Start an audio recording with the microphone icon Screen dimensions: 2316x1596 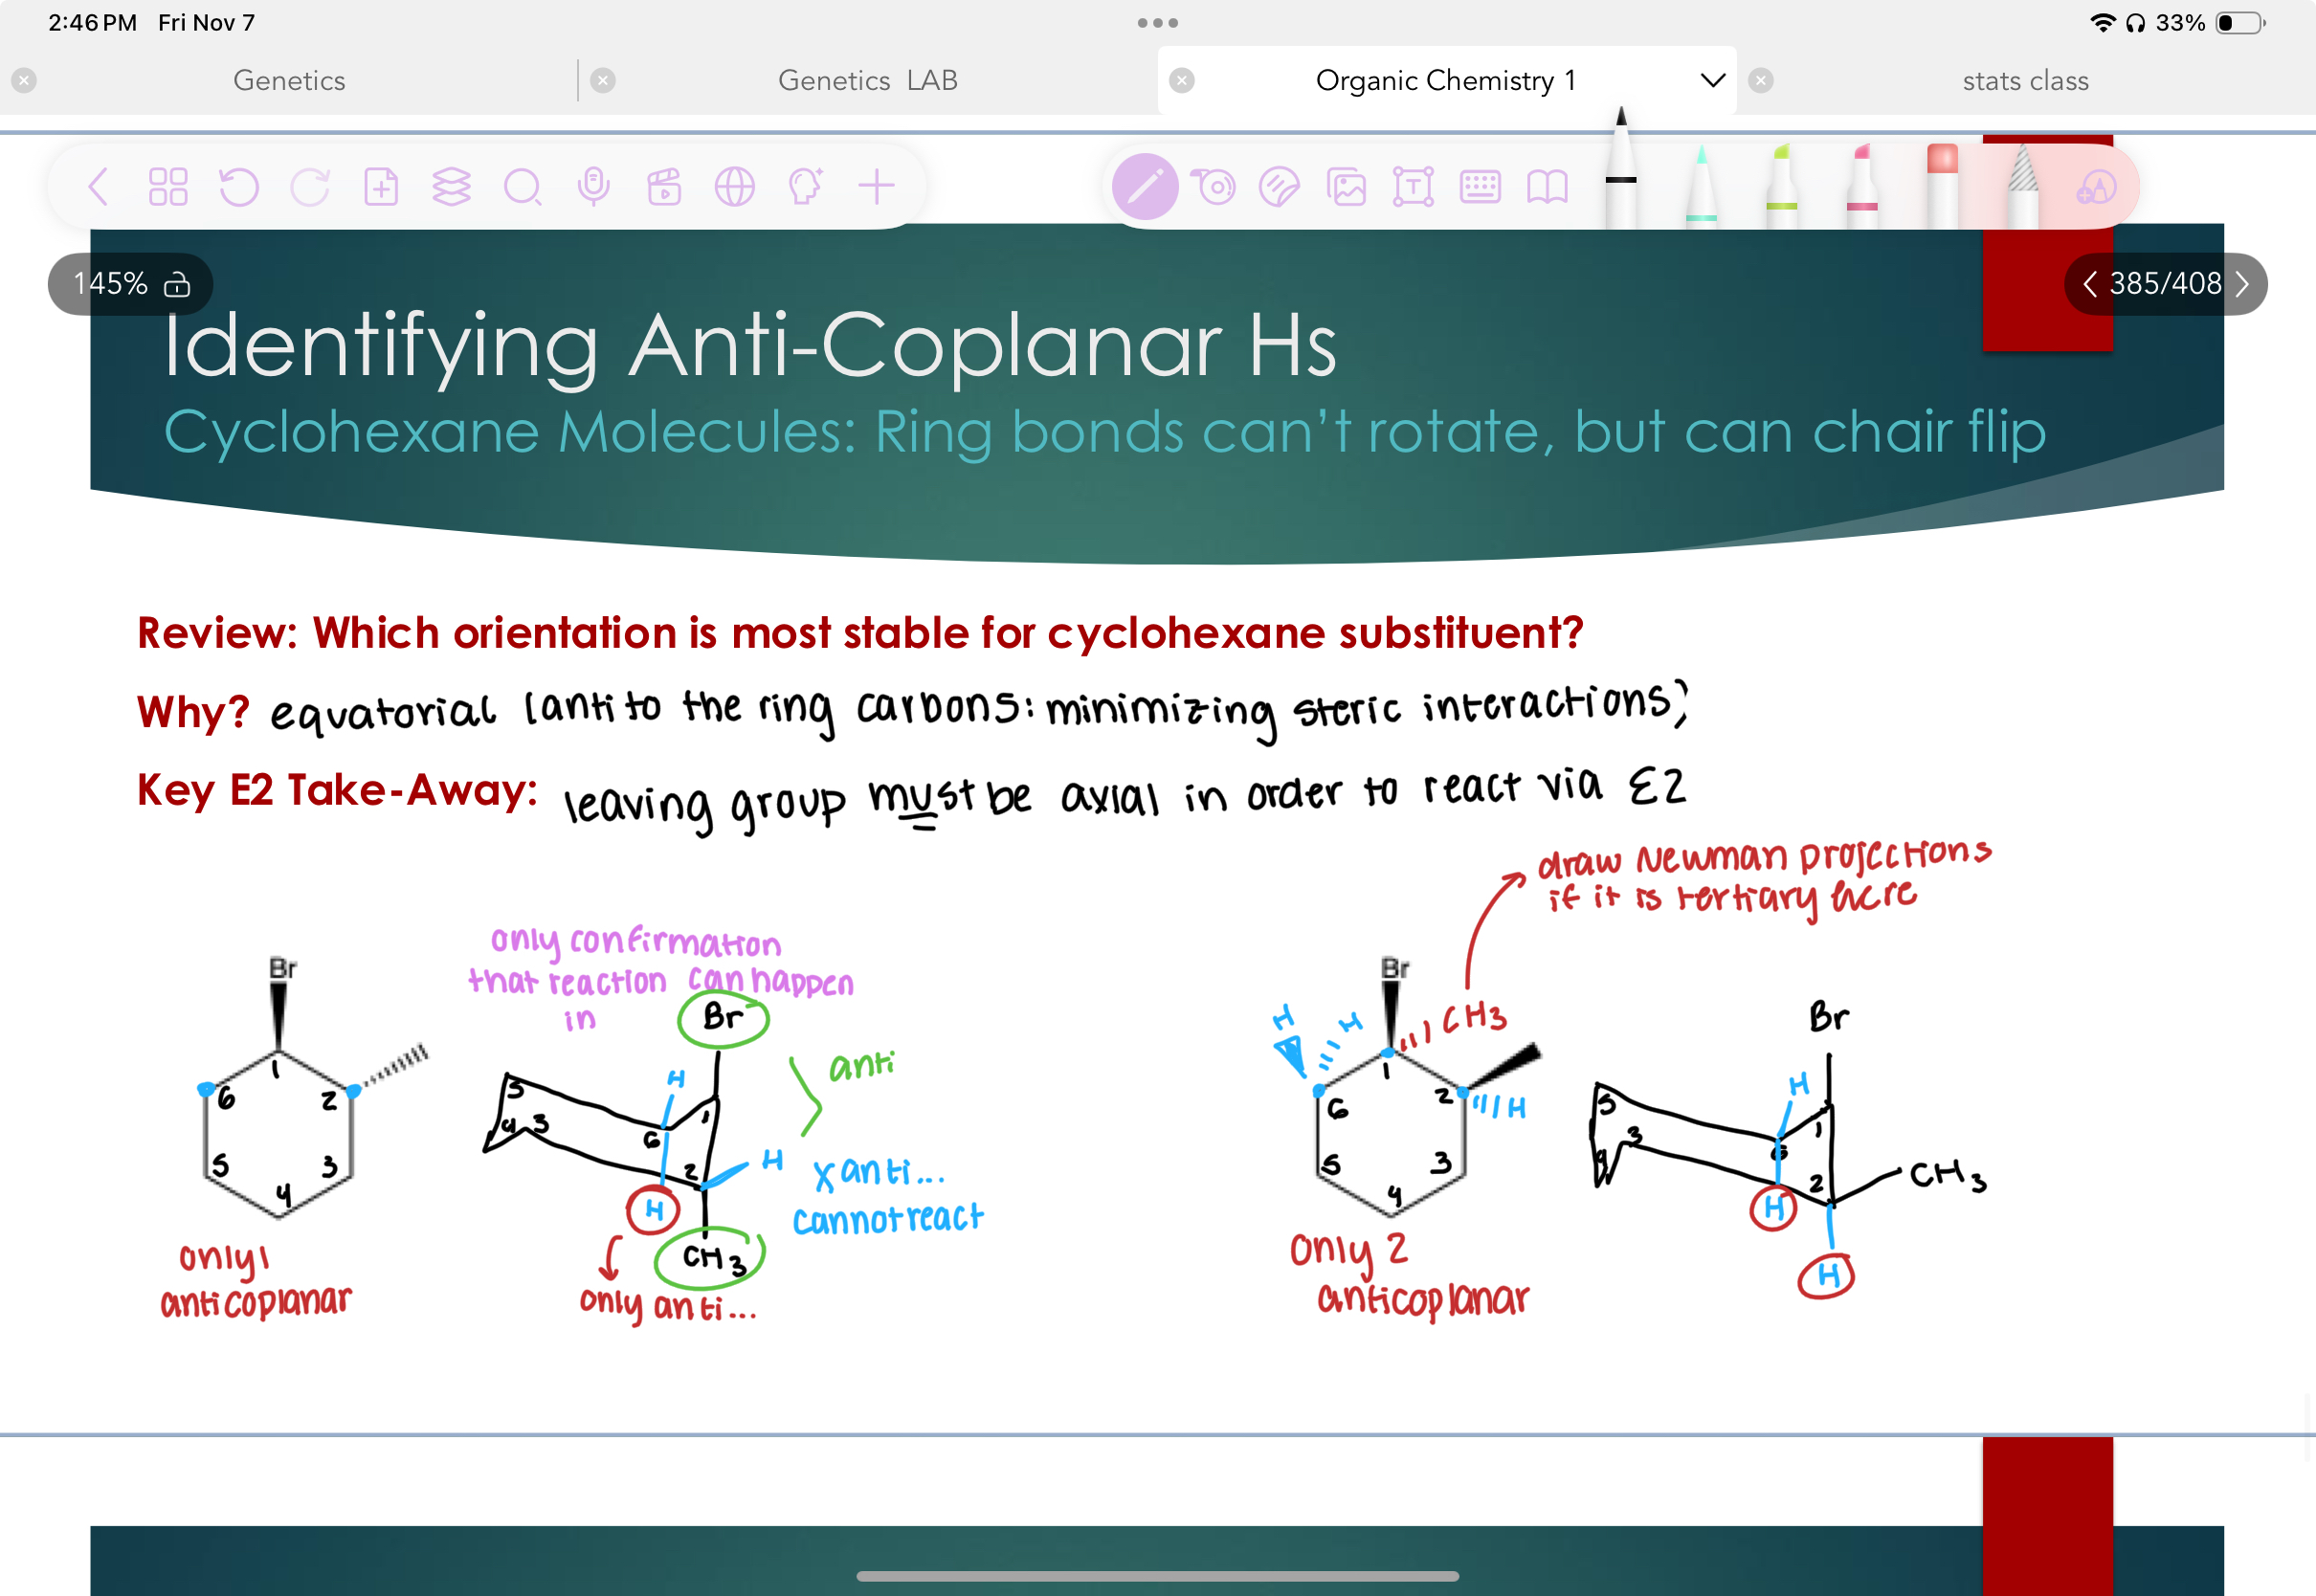tap(595, 185)
